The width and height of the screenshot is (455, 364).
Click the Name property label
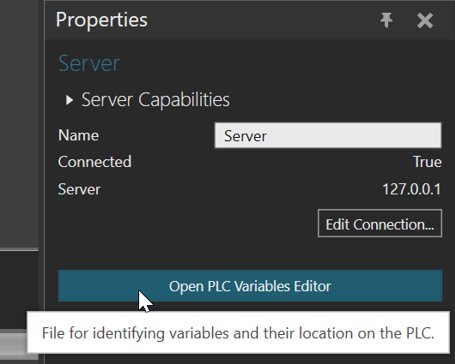tap(78, 135)
